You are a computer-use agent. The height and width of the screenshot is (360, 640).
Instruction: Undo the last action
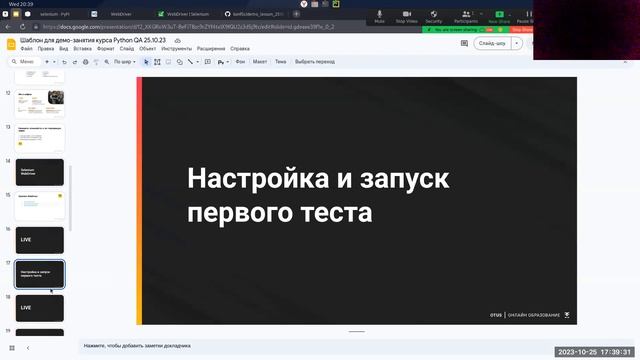64,62
